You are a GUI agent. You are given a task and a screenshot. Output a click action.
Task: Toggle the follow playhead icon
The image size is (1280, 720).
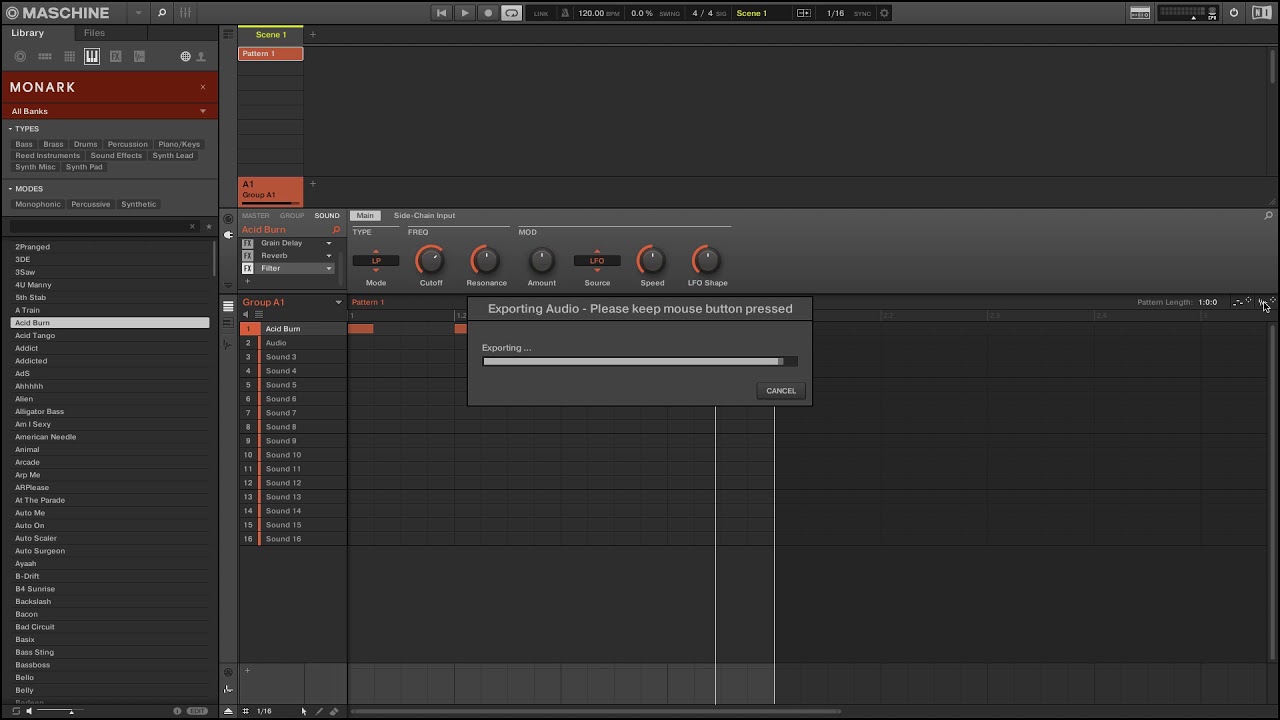point(804,13)
